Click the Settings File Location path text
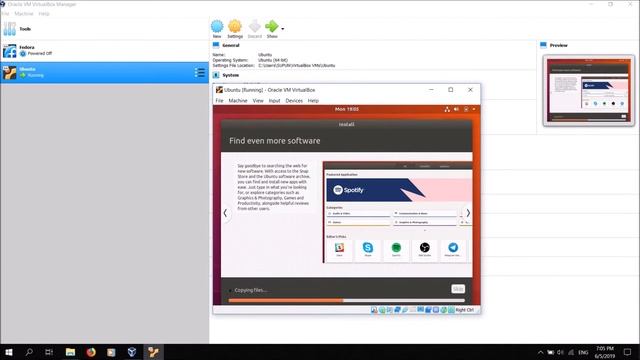The image size is (640, 360). pyautogui.click(x=296, y=65)
